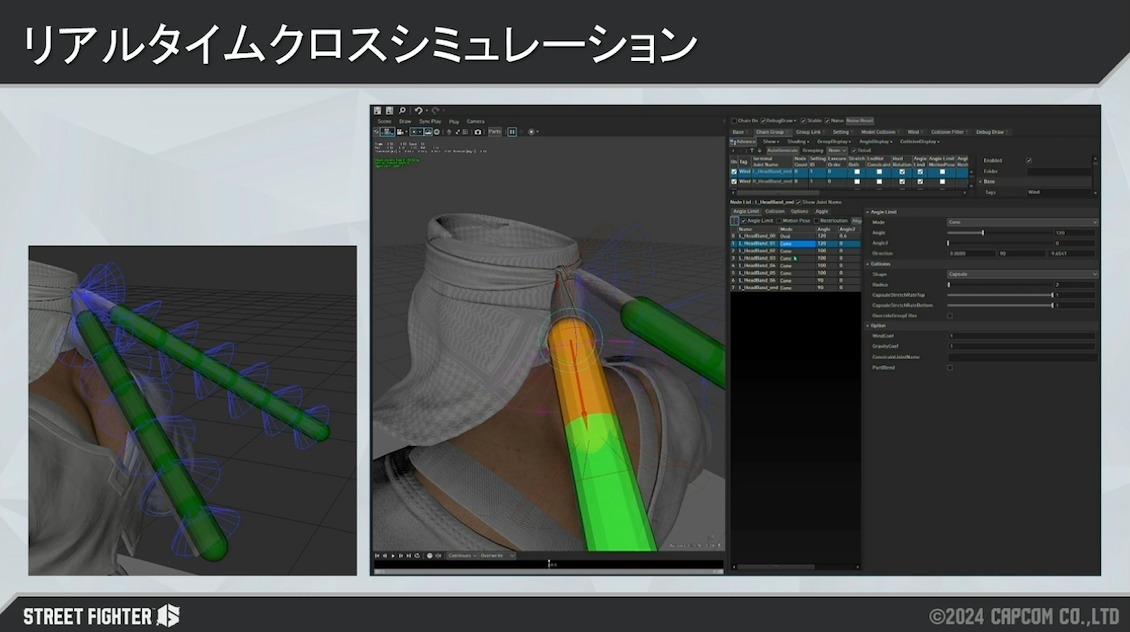Toggle the Chain On checkbox
Viewport: 1130px width, 632px height.
point(734,121)
